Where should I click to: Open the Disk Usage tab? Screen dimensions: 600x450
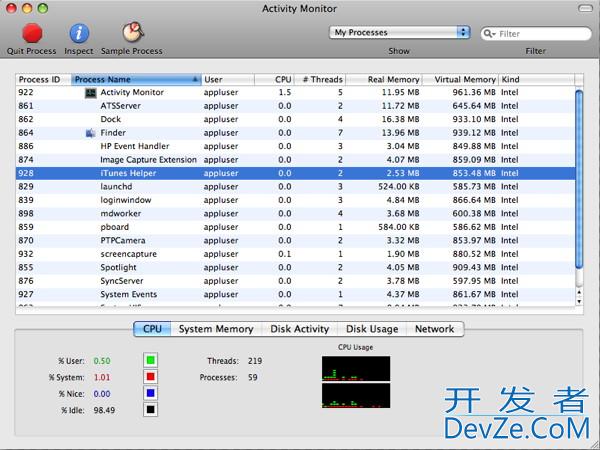(372, 329)
